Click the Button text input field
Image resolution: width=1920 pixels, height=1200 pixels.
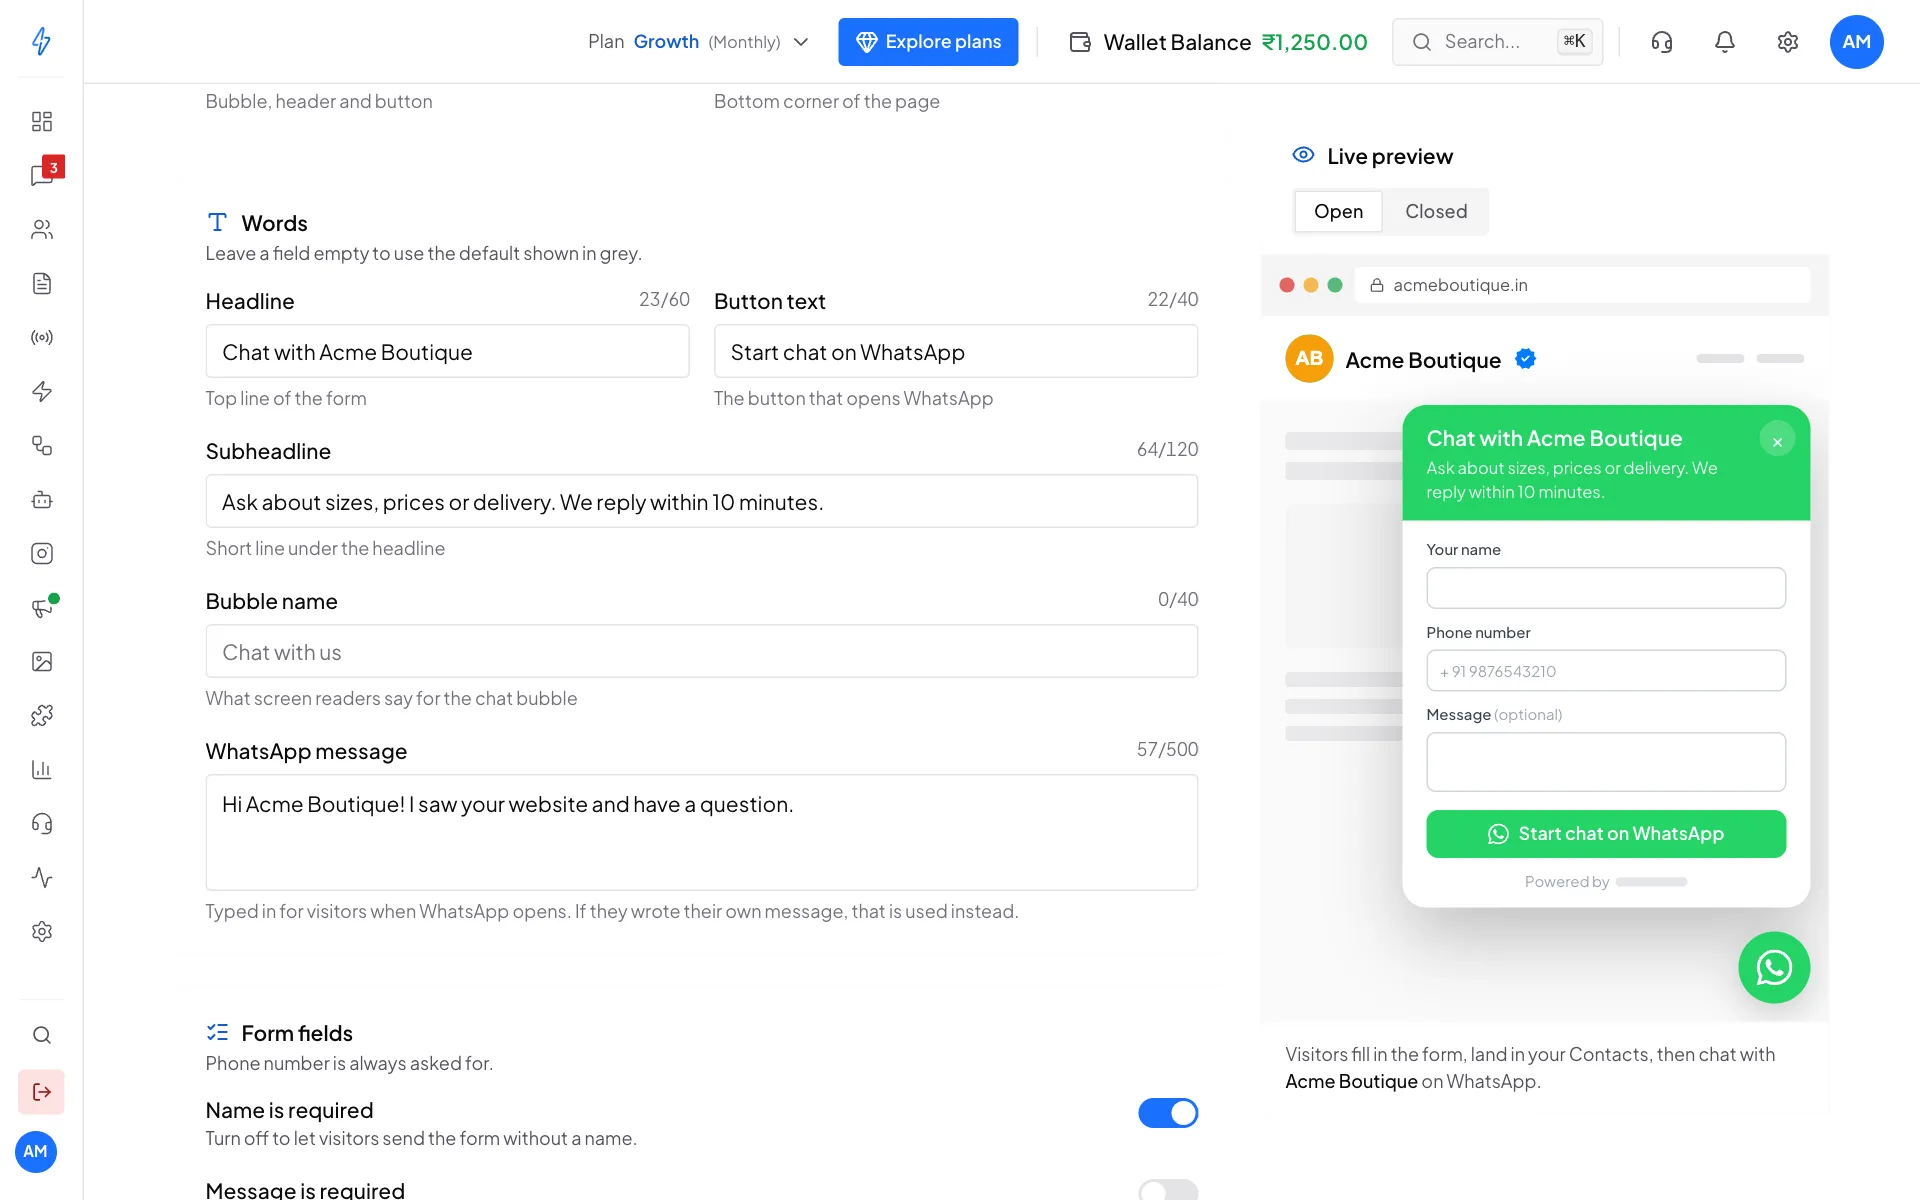pos(956,352)
